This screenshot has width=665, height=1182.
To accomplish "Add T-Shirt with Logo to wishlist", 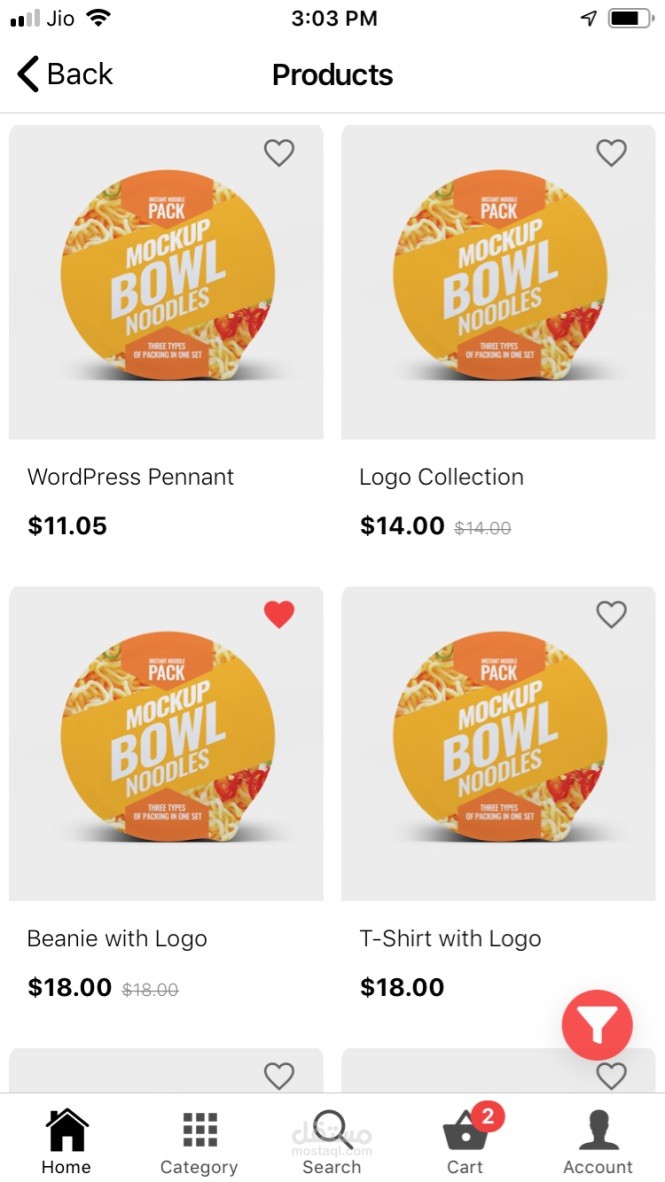I will (x=611, y=614).
